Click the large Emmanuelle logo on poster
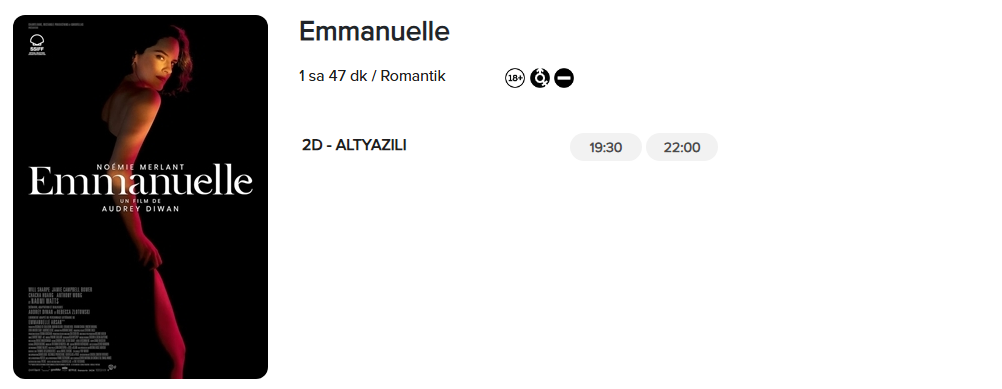This screenshot has height=389, width=1002. click(x=141, y=181)
